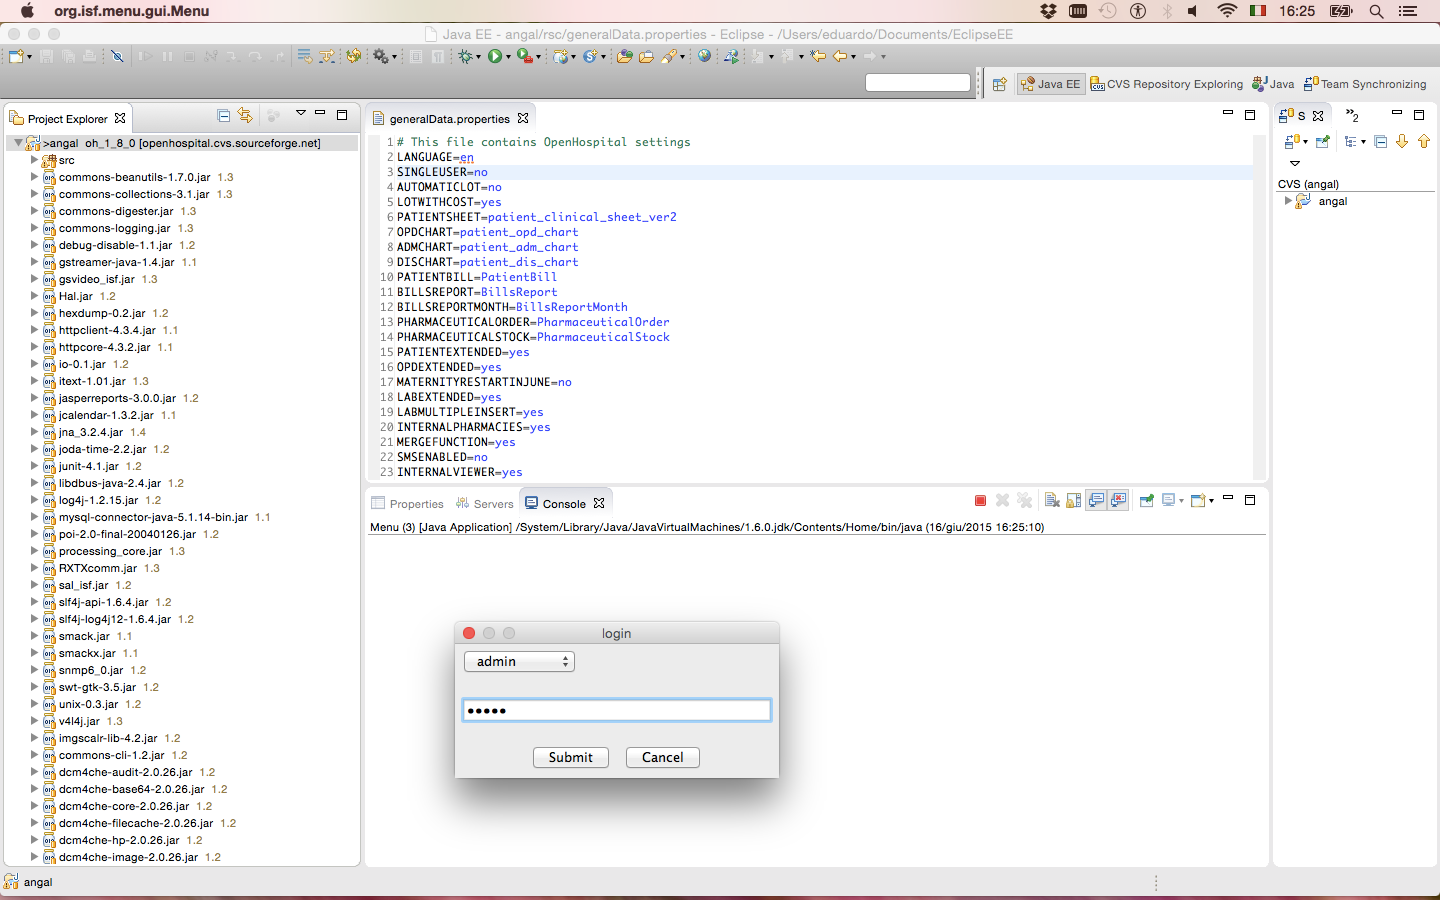
Task: Expand angal in Synchronize view
Action: (x=1288, y=201)
